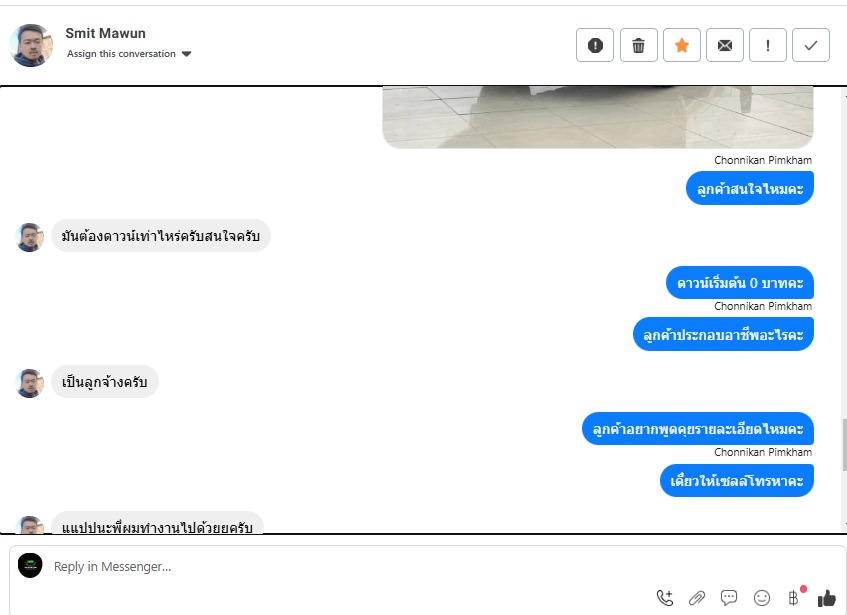847x615 pixels.
Task: Start a call with the phone-plus icon
Action: [x=665, y=598]
